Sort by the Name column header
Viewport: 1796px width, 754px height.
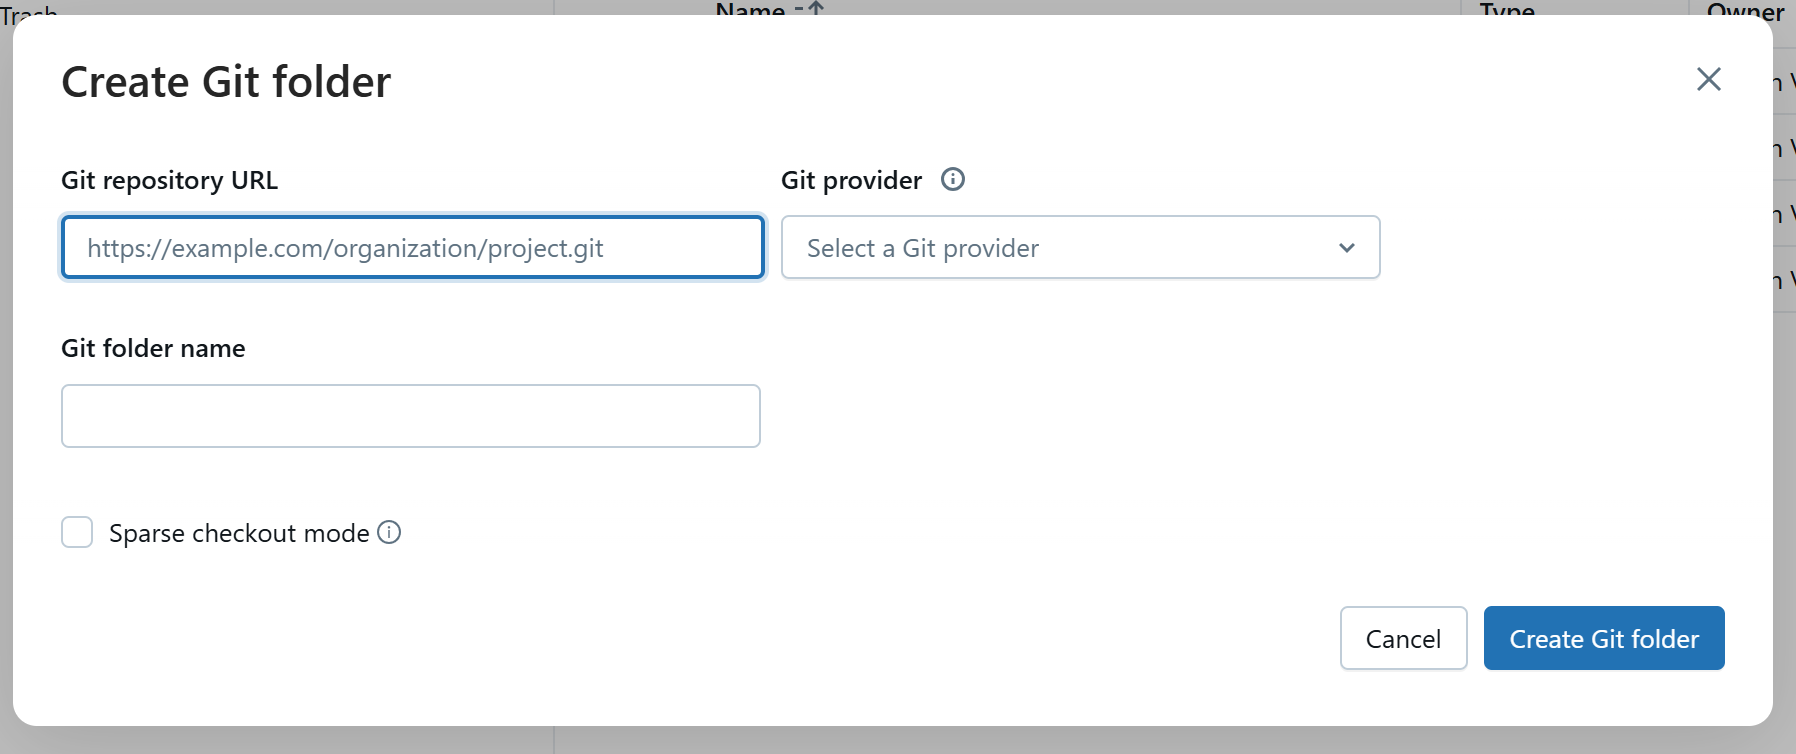point(750,8)
